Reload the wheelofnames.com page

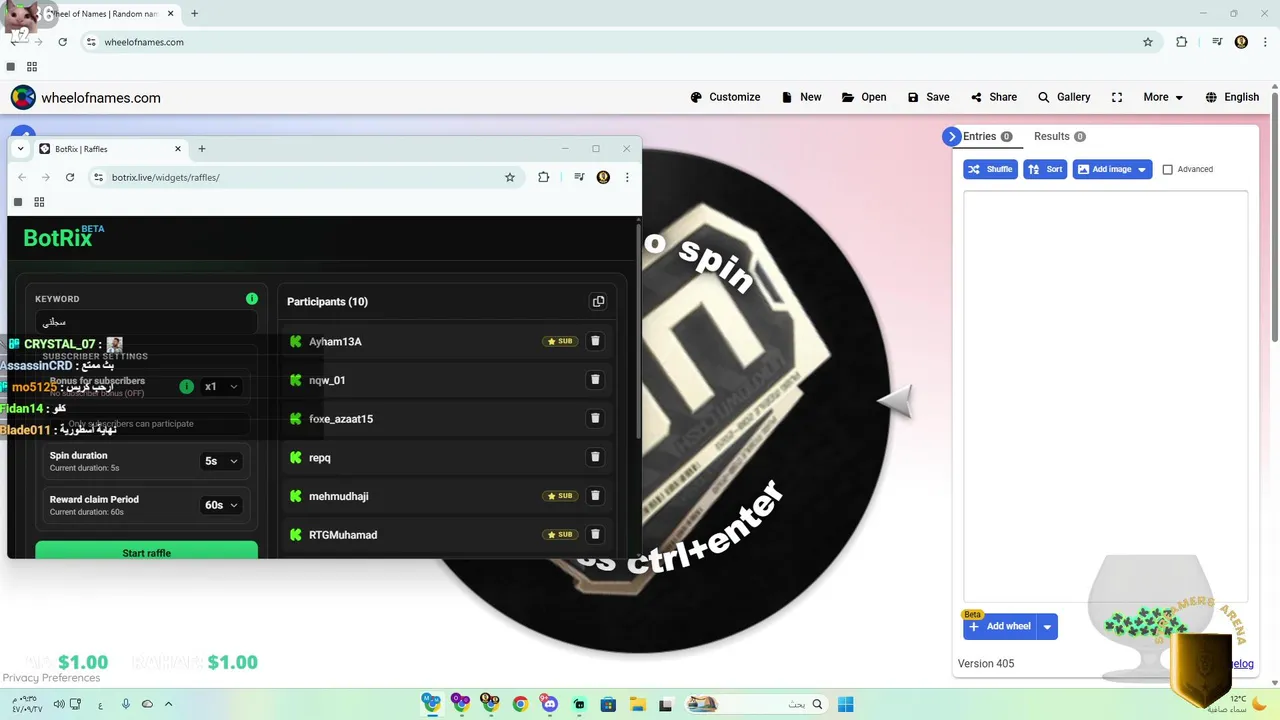tap(62, 42)
